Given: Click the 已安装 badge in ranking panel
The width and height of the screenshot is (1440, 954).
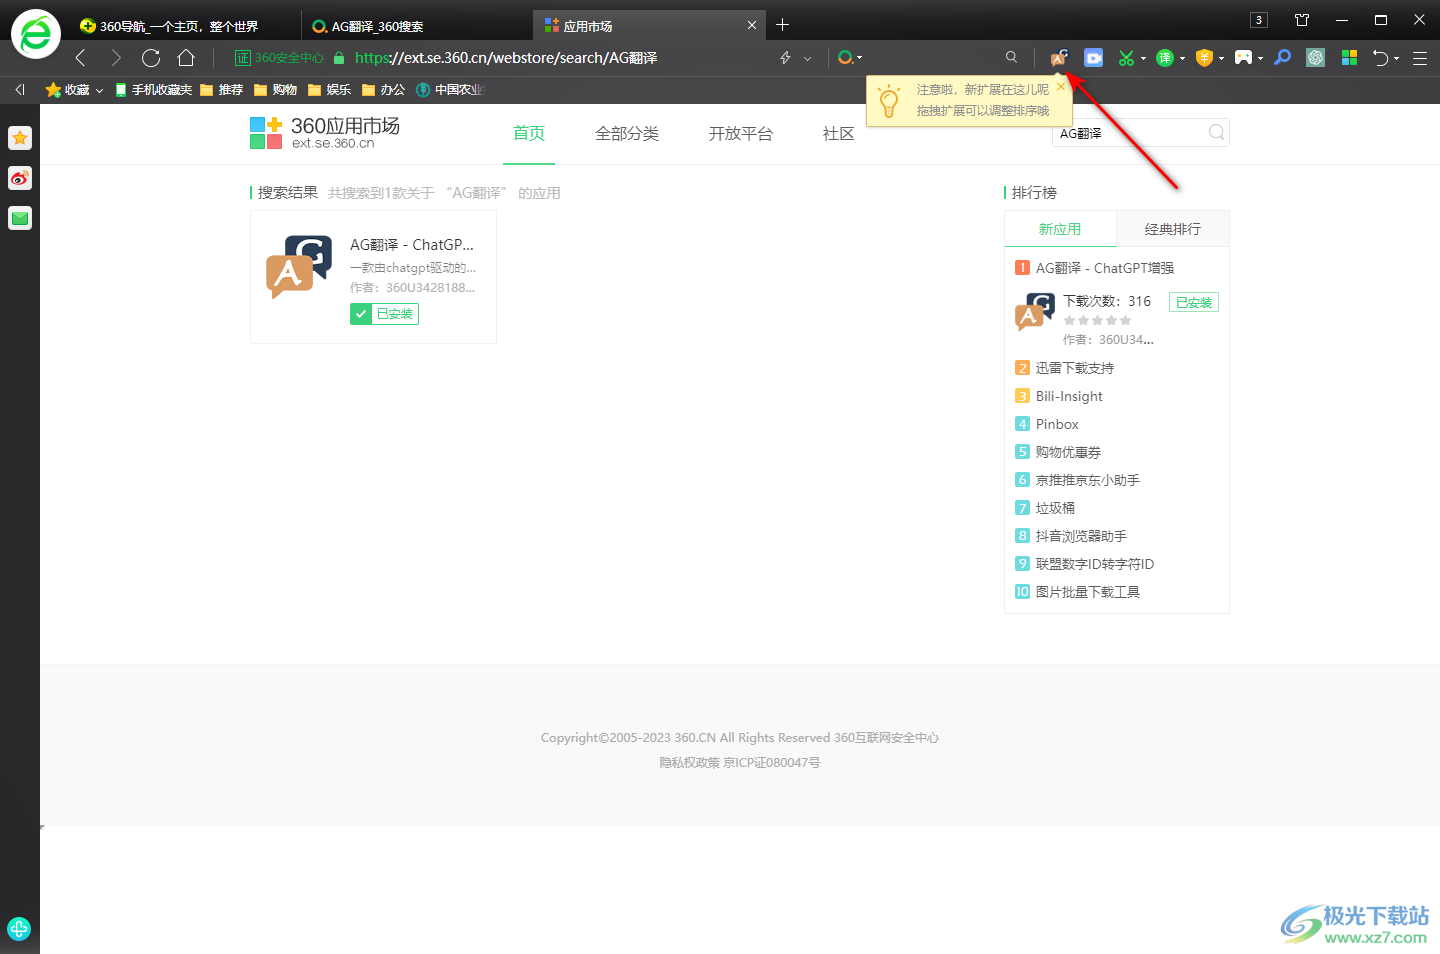Looking at the screenshot, I should (x=1194, y=302).
